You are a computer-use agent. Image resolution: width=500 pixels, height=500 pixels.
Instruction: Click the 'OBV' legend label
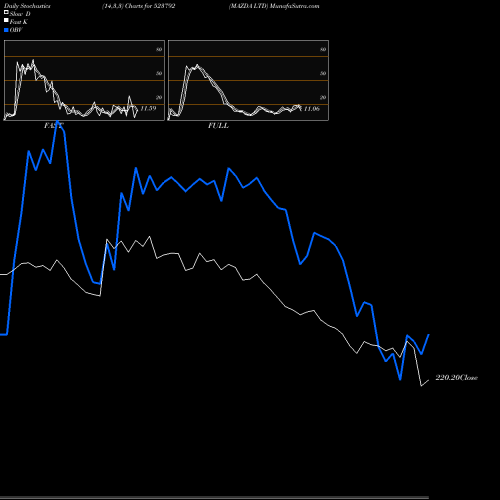[x=16, y=30]
